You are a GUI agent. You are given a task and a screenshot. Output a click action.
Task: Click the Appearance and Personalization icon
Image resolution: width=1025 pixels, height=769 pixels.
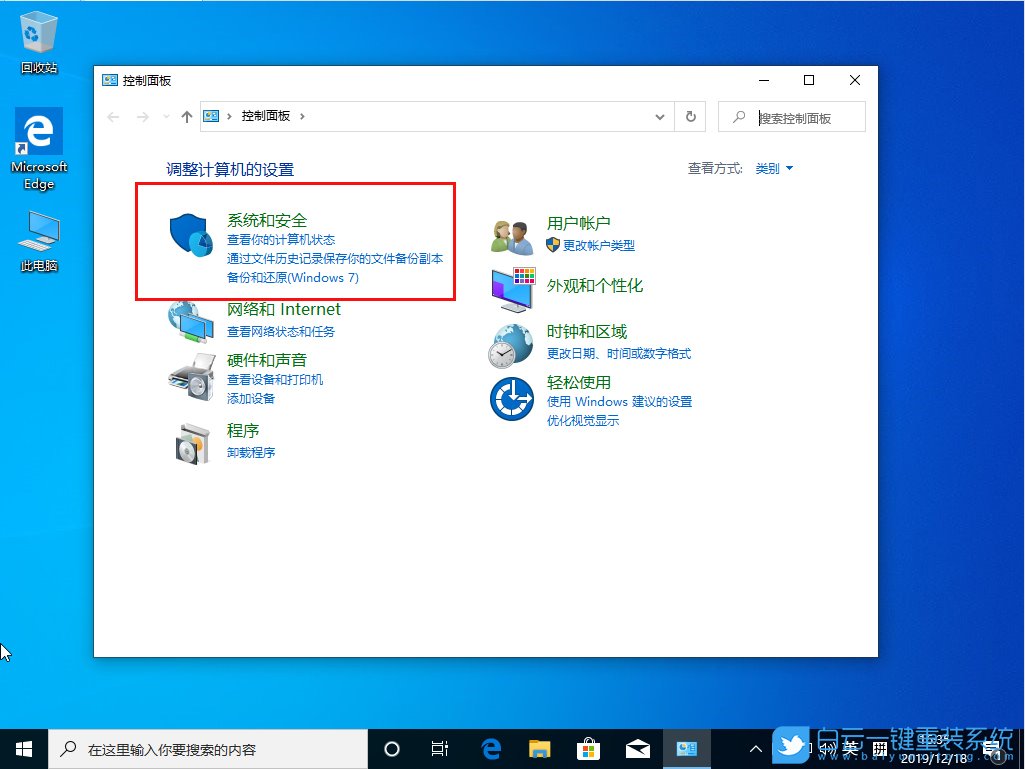pyautogui.click(x=511, y=290)
